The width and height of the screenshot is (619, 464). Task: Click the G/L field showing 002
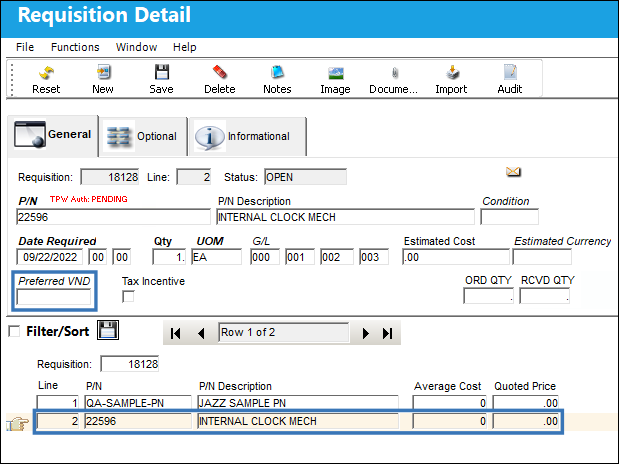(337, 257)
